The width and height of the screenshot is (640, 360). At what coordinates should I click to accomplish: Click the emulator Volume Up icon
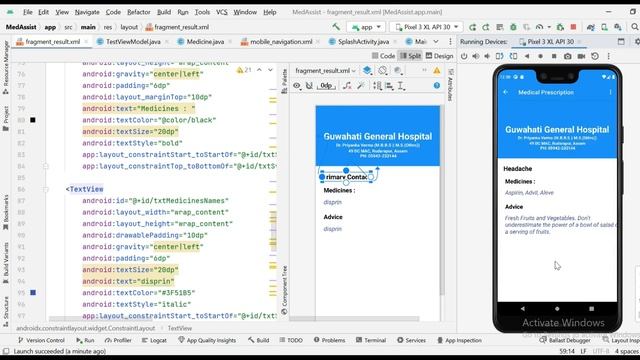pos(476,56)
